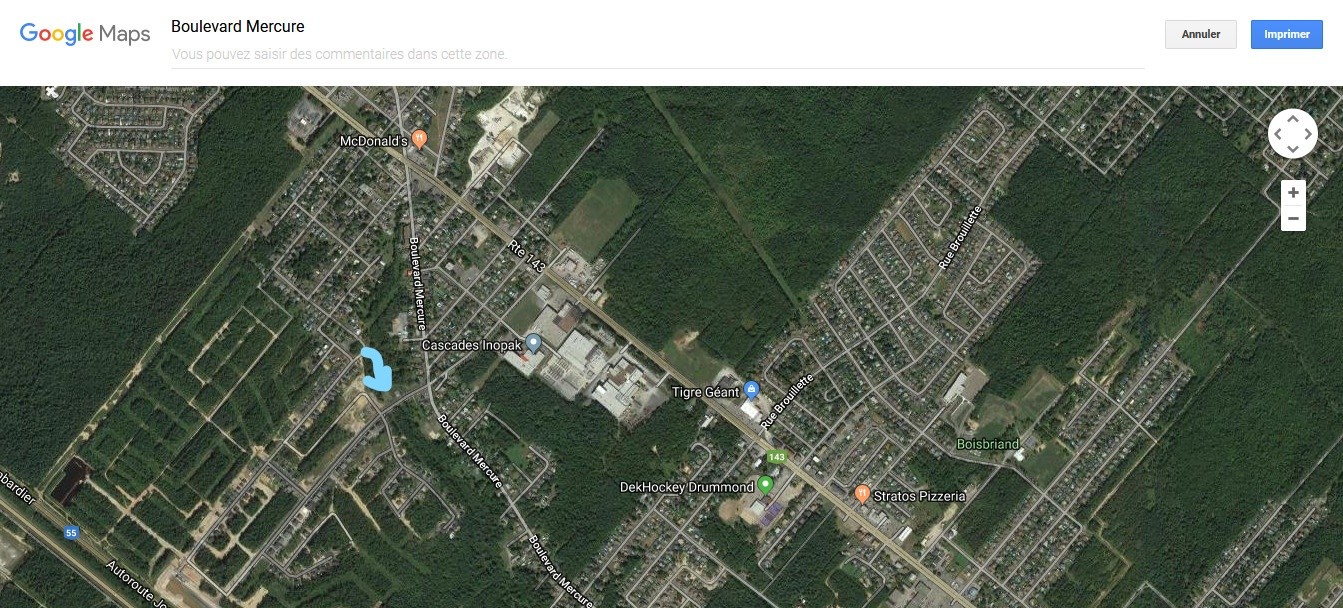Click the Autoroute 55 highway shield
1343x608 pixels.
[70, 533]
